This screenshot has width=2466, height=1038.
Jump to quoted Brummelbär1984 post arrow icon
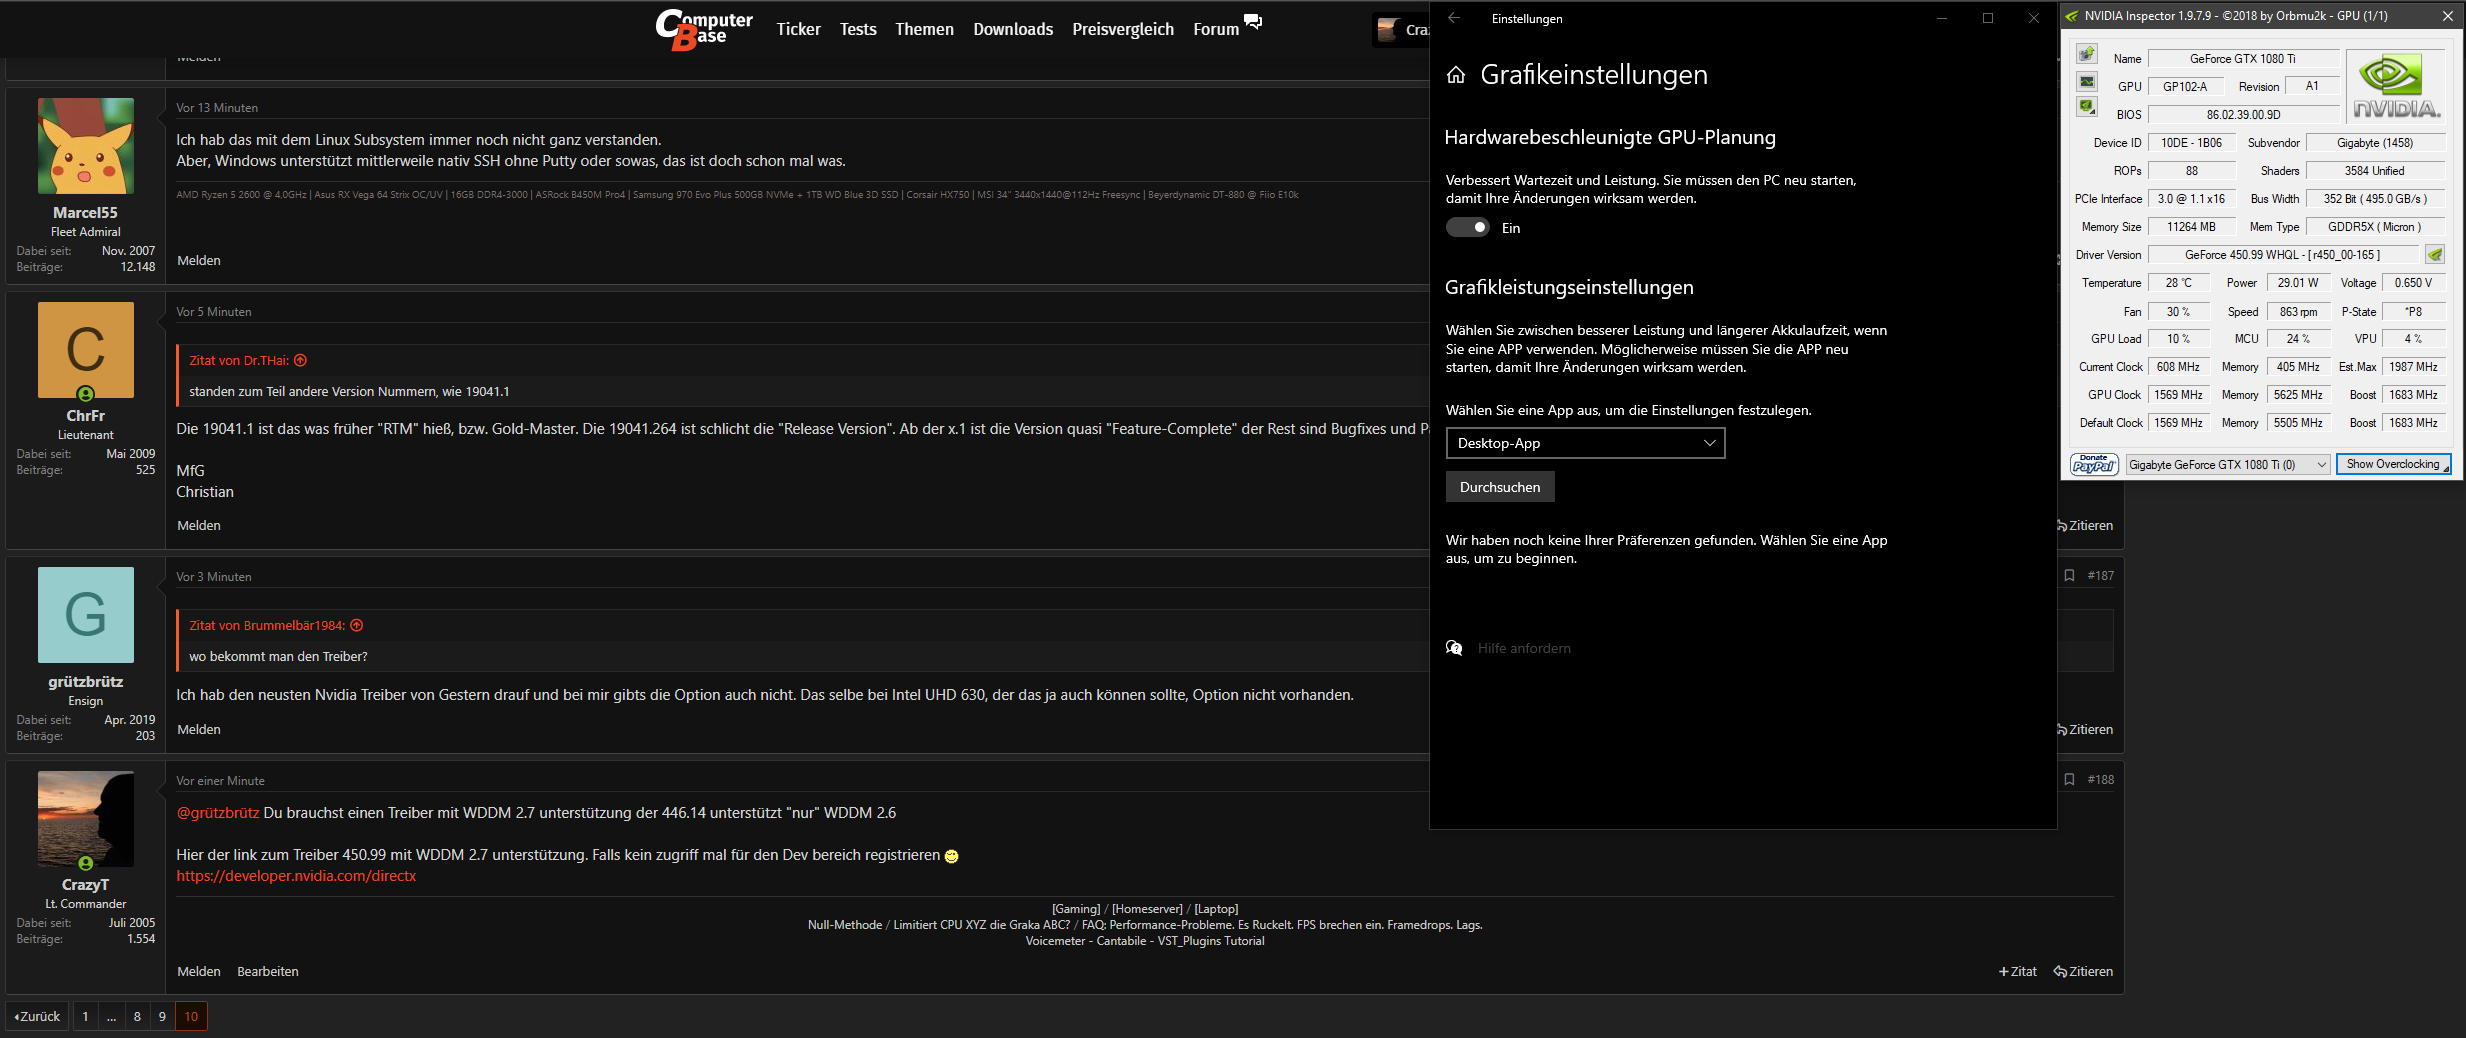(357, 625)
